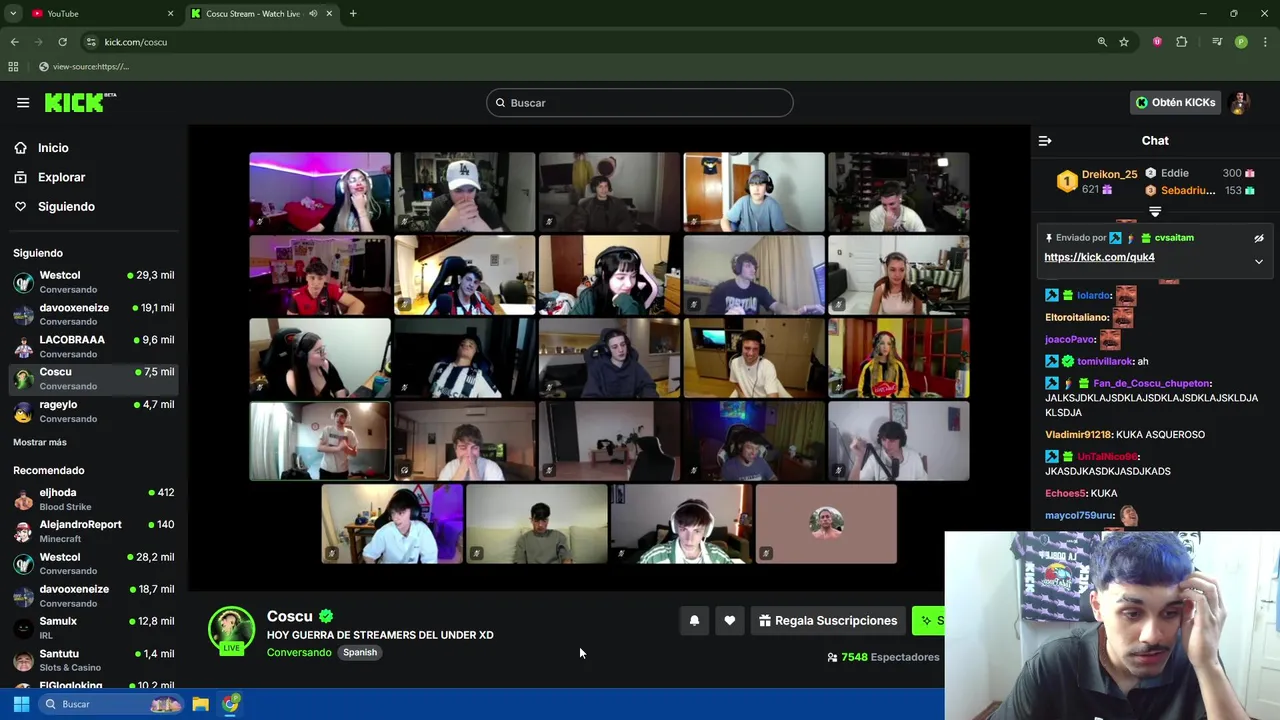Screen dimensions: 1280x720
Task: Open the view-source bookmark
Action: (x=84, y=67)
